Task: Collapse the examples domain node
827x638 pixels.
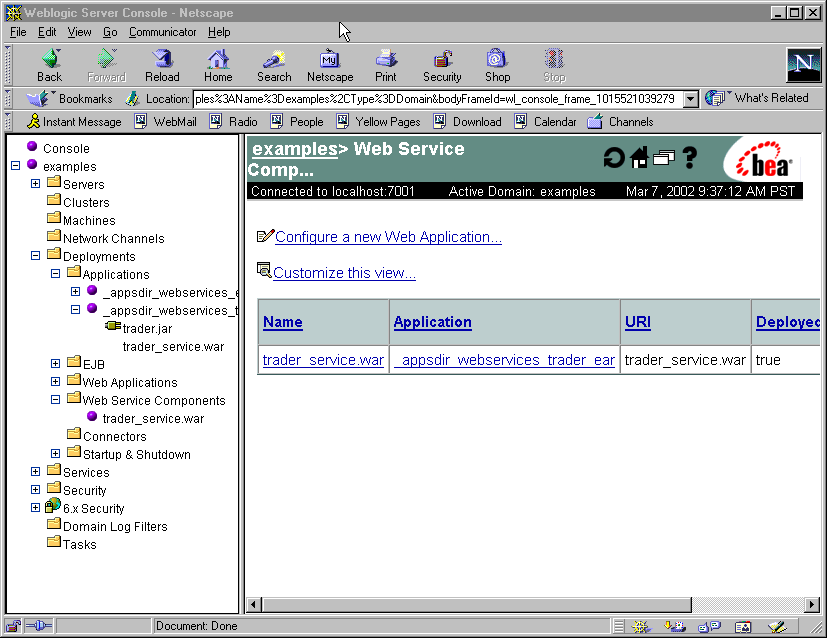Action: tap(15, 166)
